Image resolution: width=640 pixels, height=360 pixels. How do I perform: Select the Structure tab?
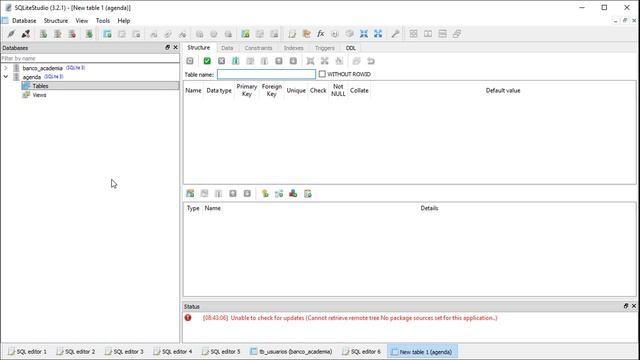(199, 48)
